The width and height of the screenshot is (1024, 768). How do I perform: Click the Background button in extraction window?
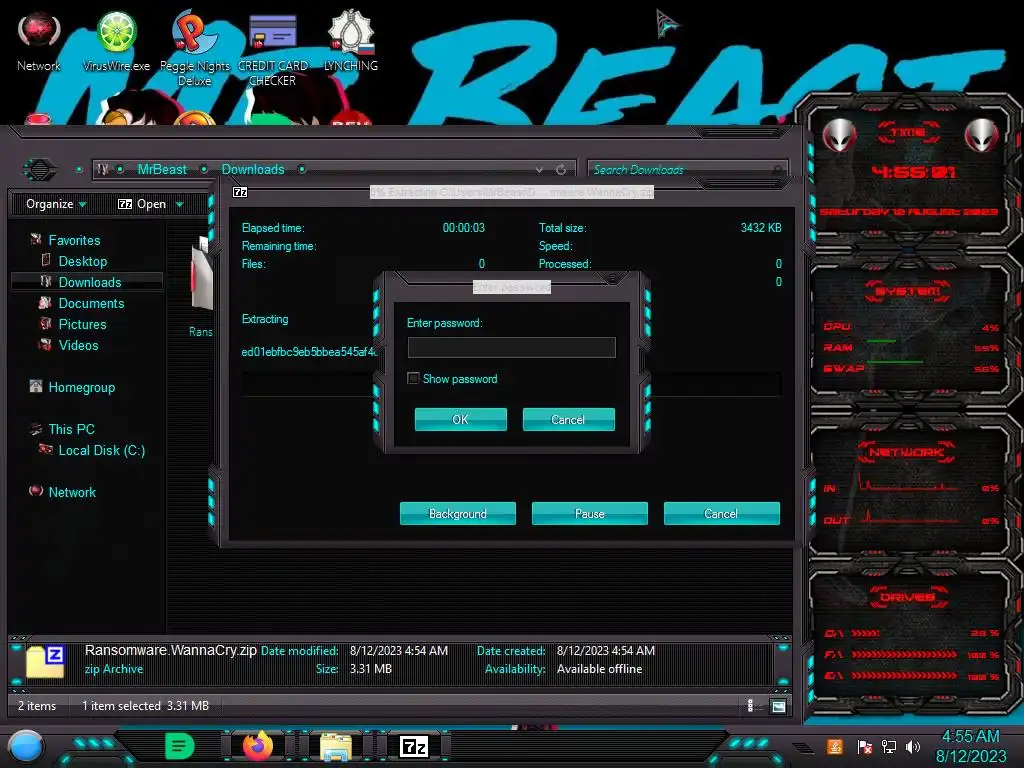point(457,513)
